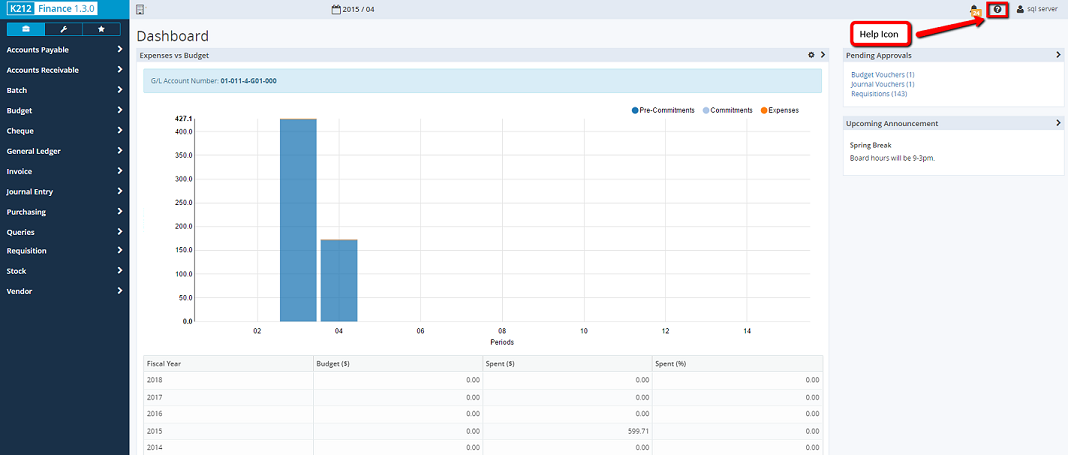Click the calendar icon beside 2015 / 04
Viewport: 1068px width, 455px height.
(335, 10)
